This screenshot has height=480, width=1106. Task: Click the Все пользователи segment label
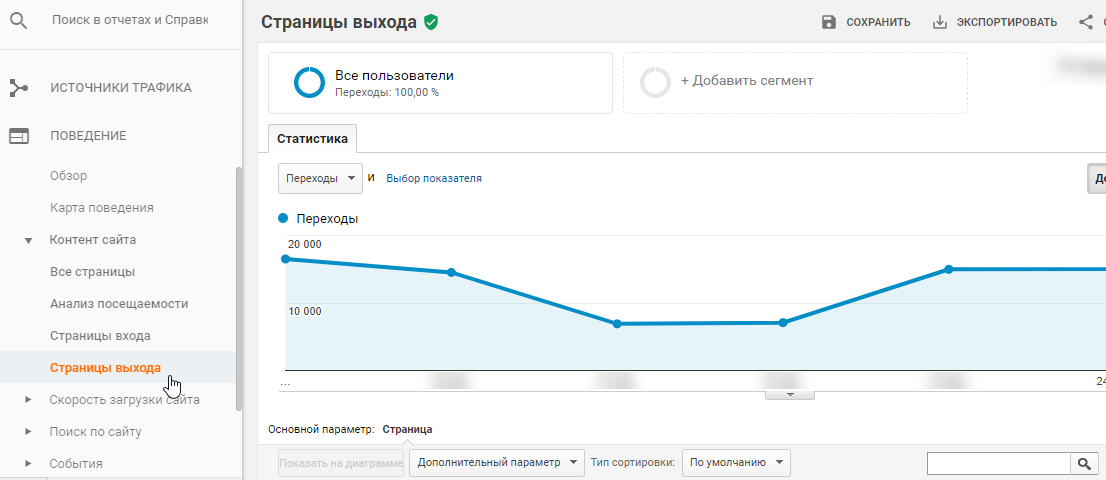394,75
